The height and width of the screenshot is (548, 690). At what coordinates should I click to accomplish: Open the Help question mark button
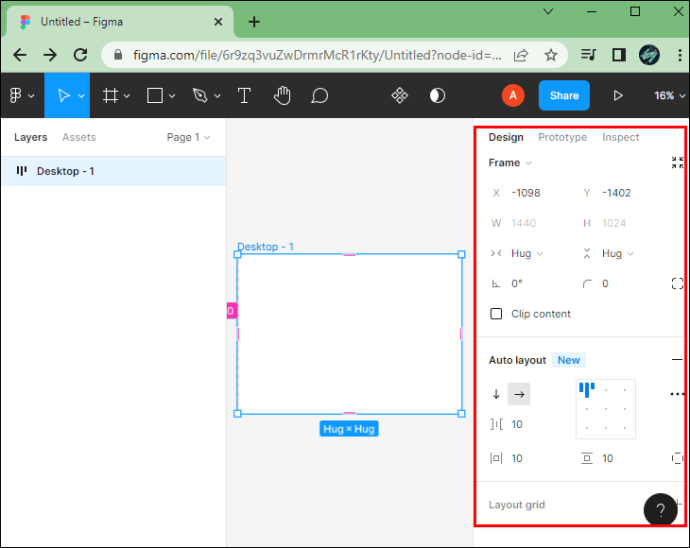point(661,510)
